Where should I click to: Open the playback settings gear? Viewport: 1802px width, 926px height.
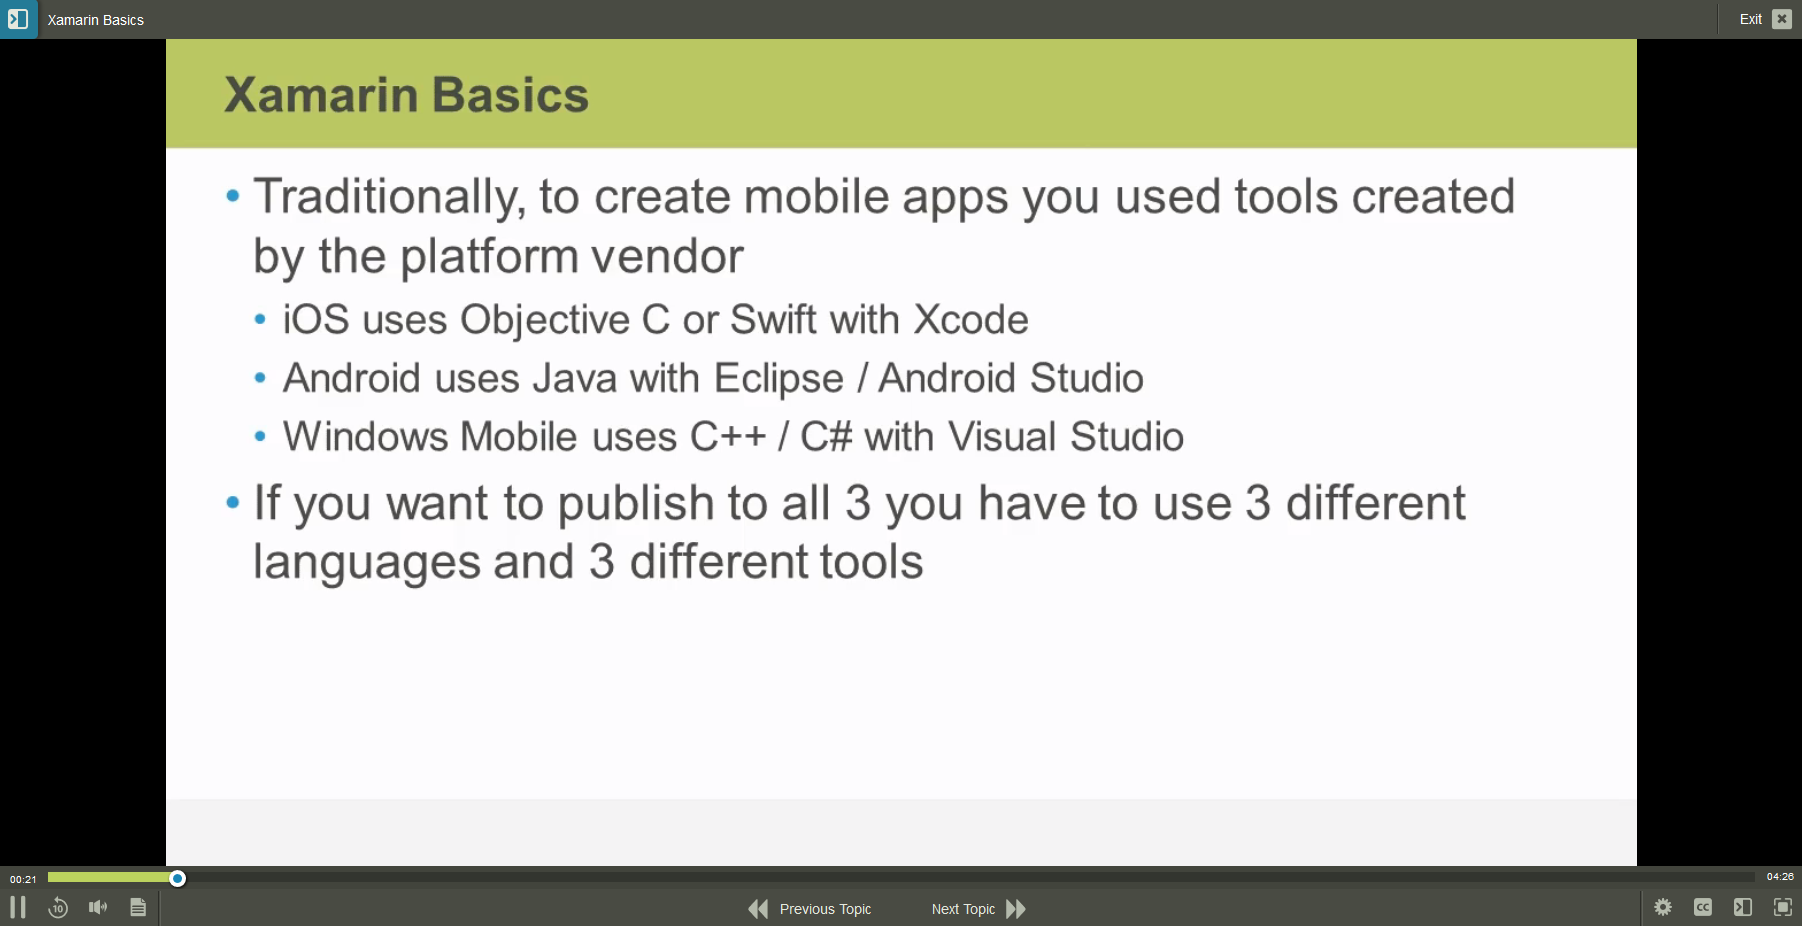coord(1663,907)
